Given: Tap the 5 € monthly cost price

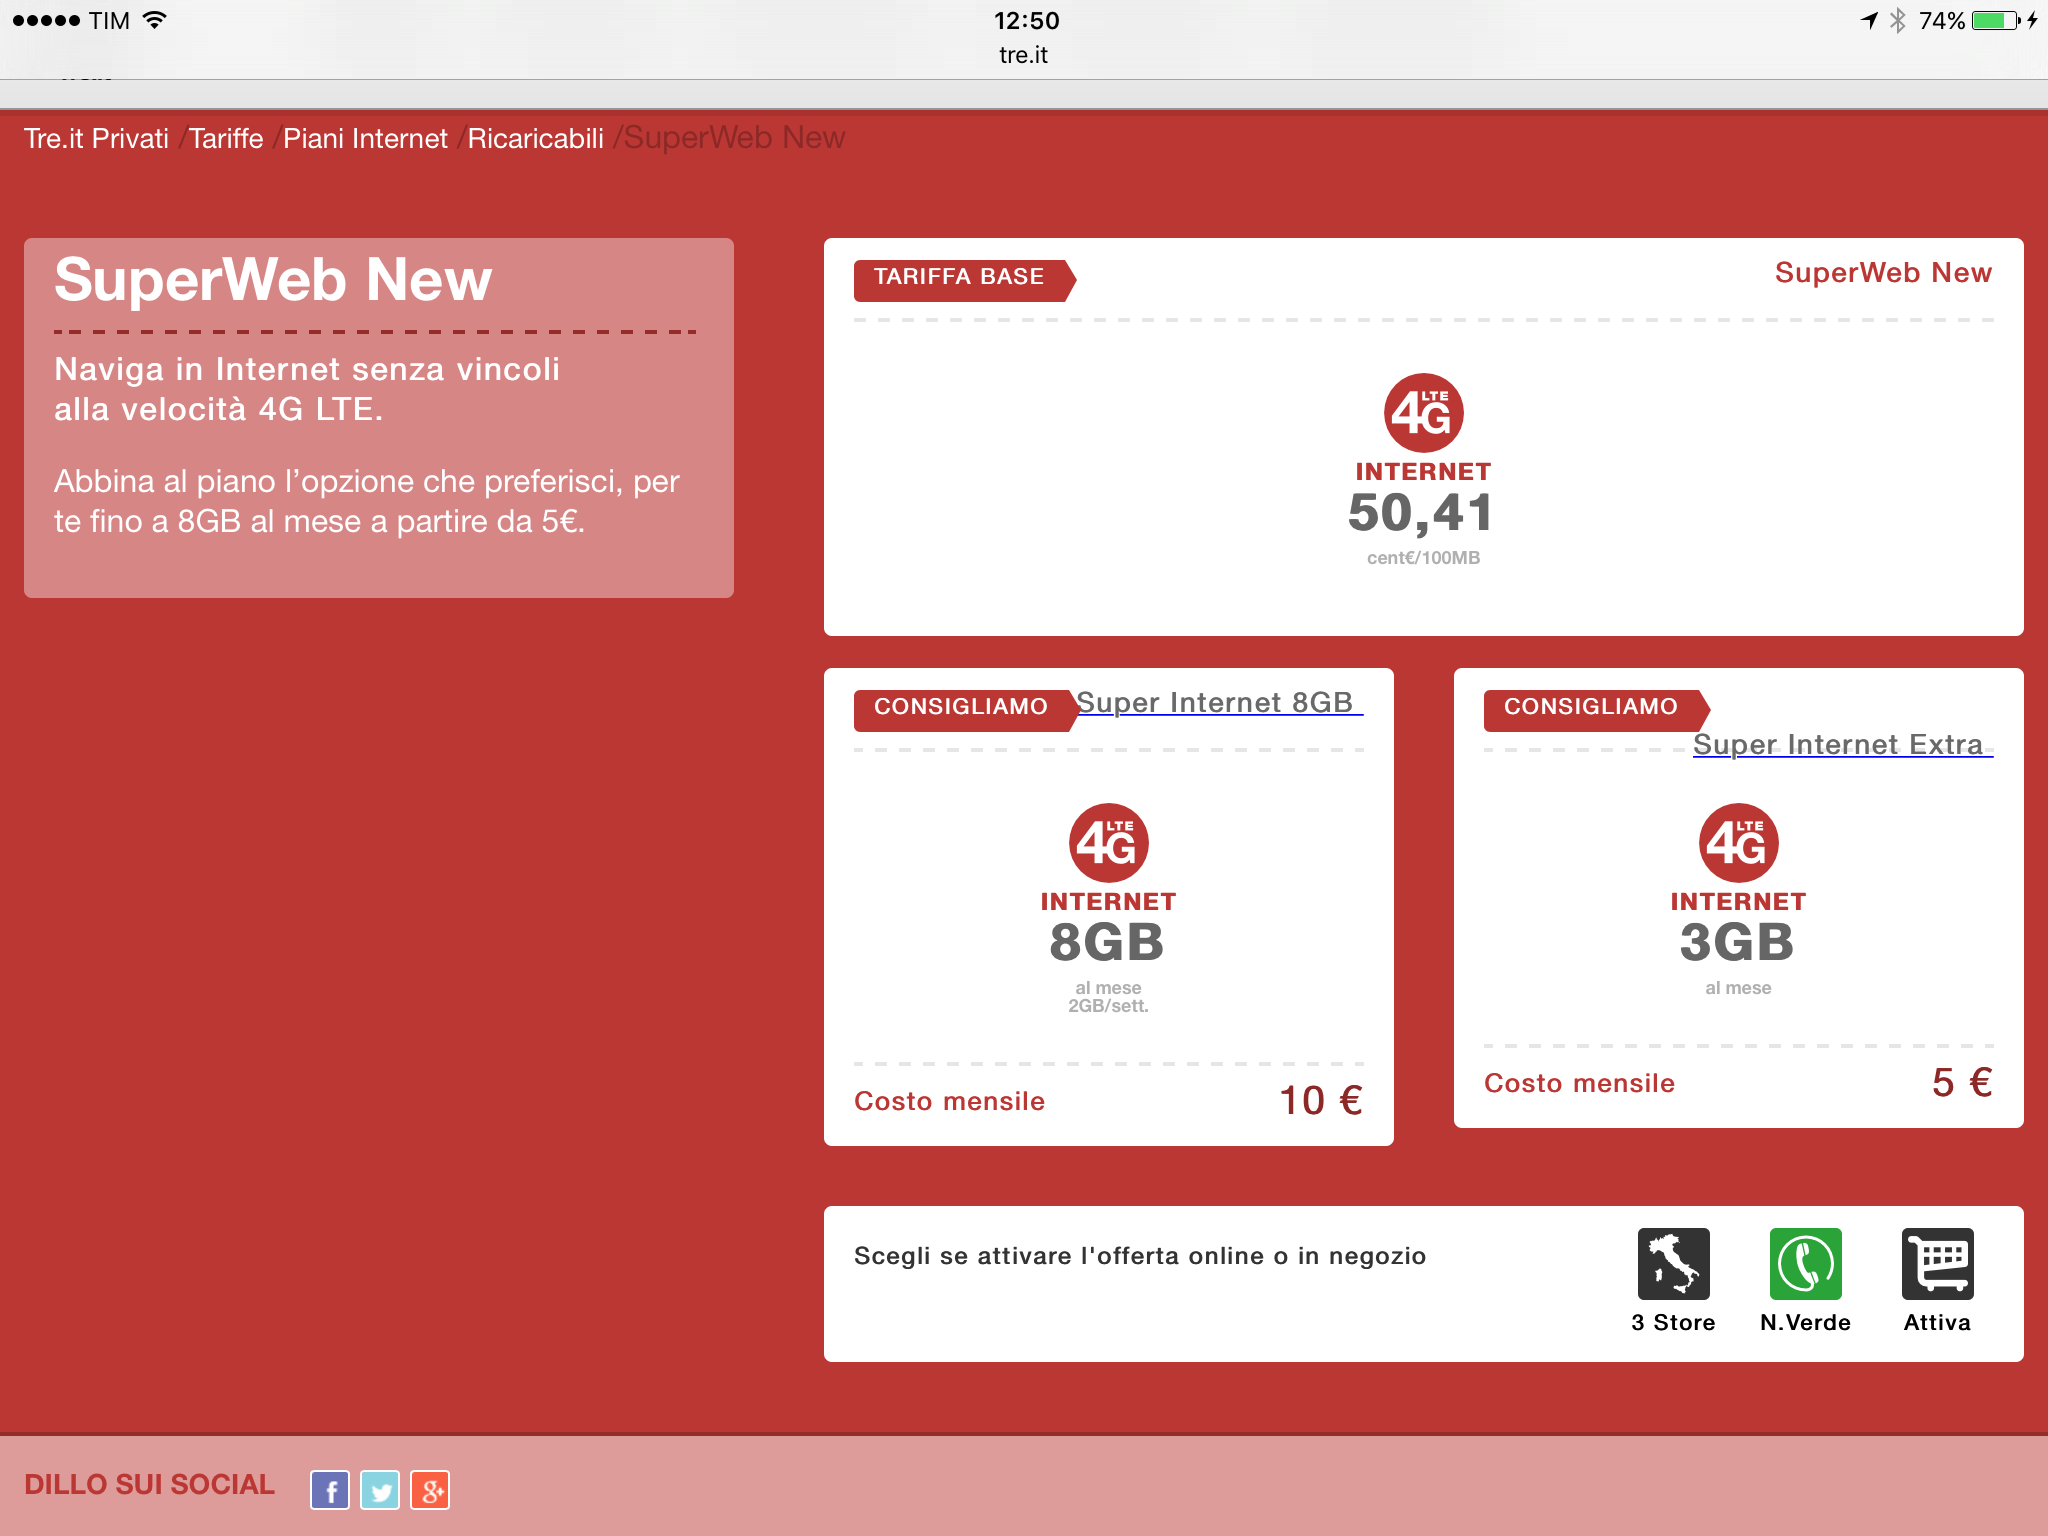Looking at the screenshot, I should [x=1961, y=1082].
